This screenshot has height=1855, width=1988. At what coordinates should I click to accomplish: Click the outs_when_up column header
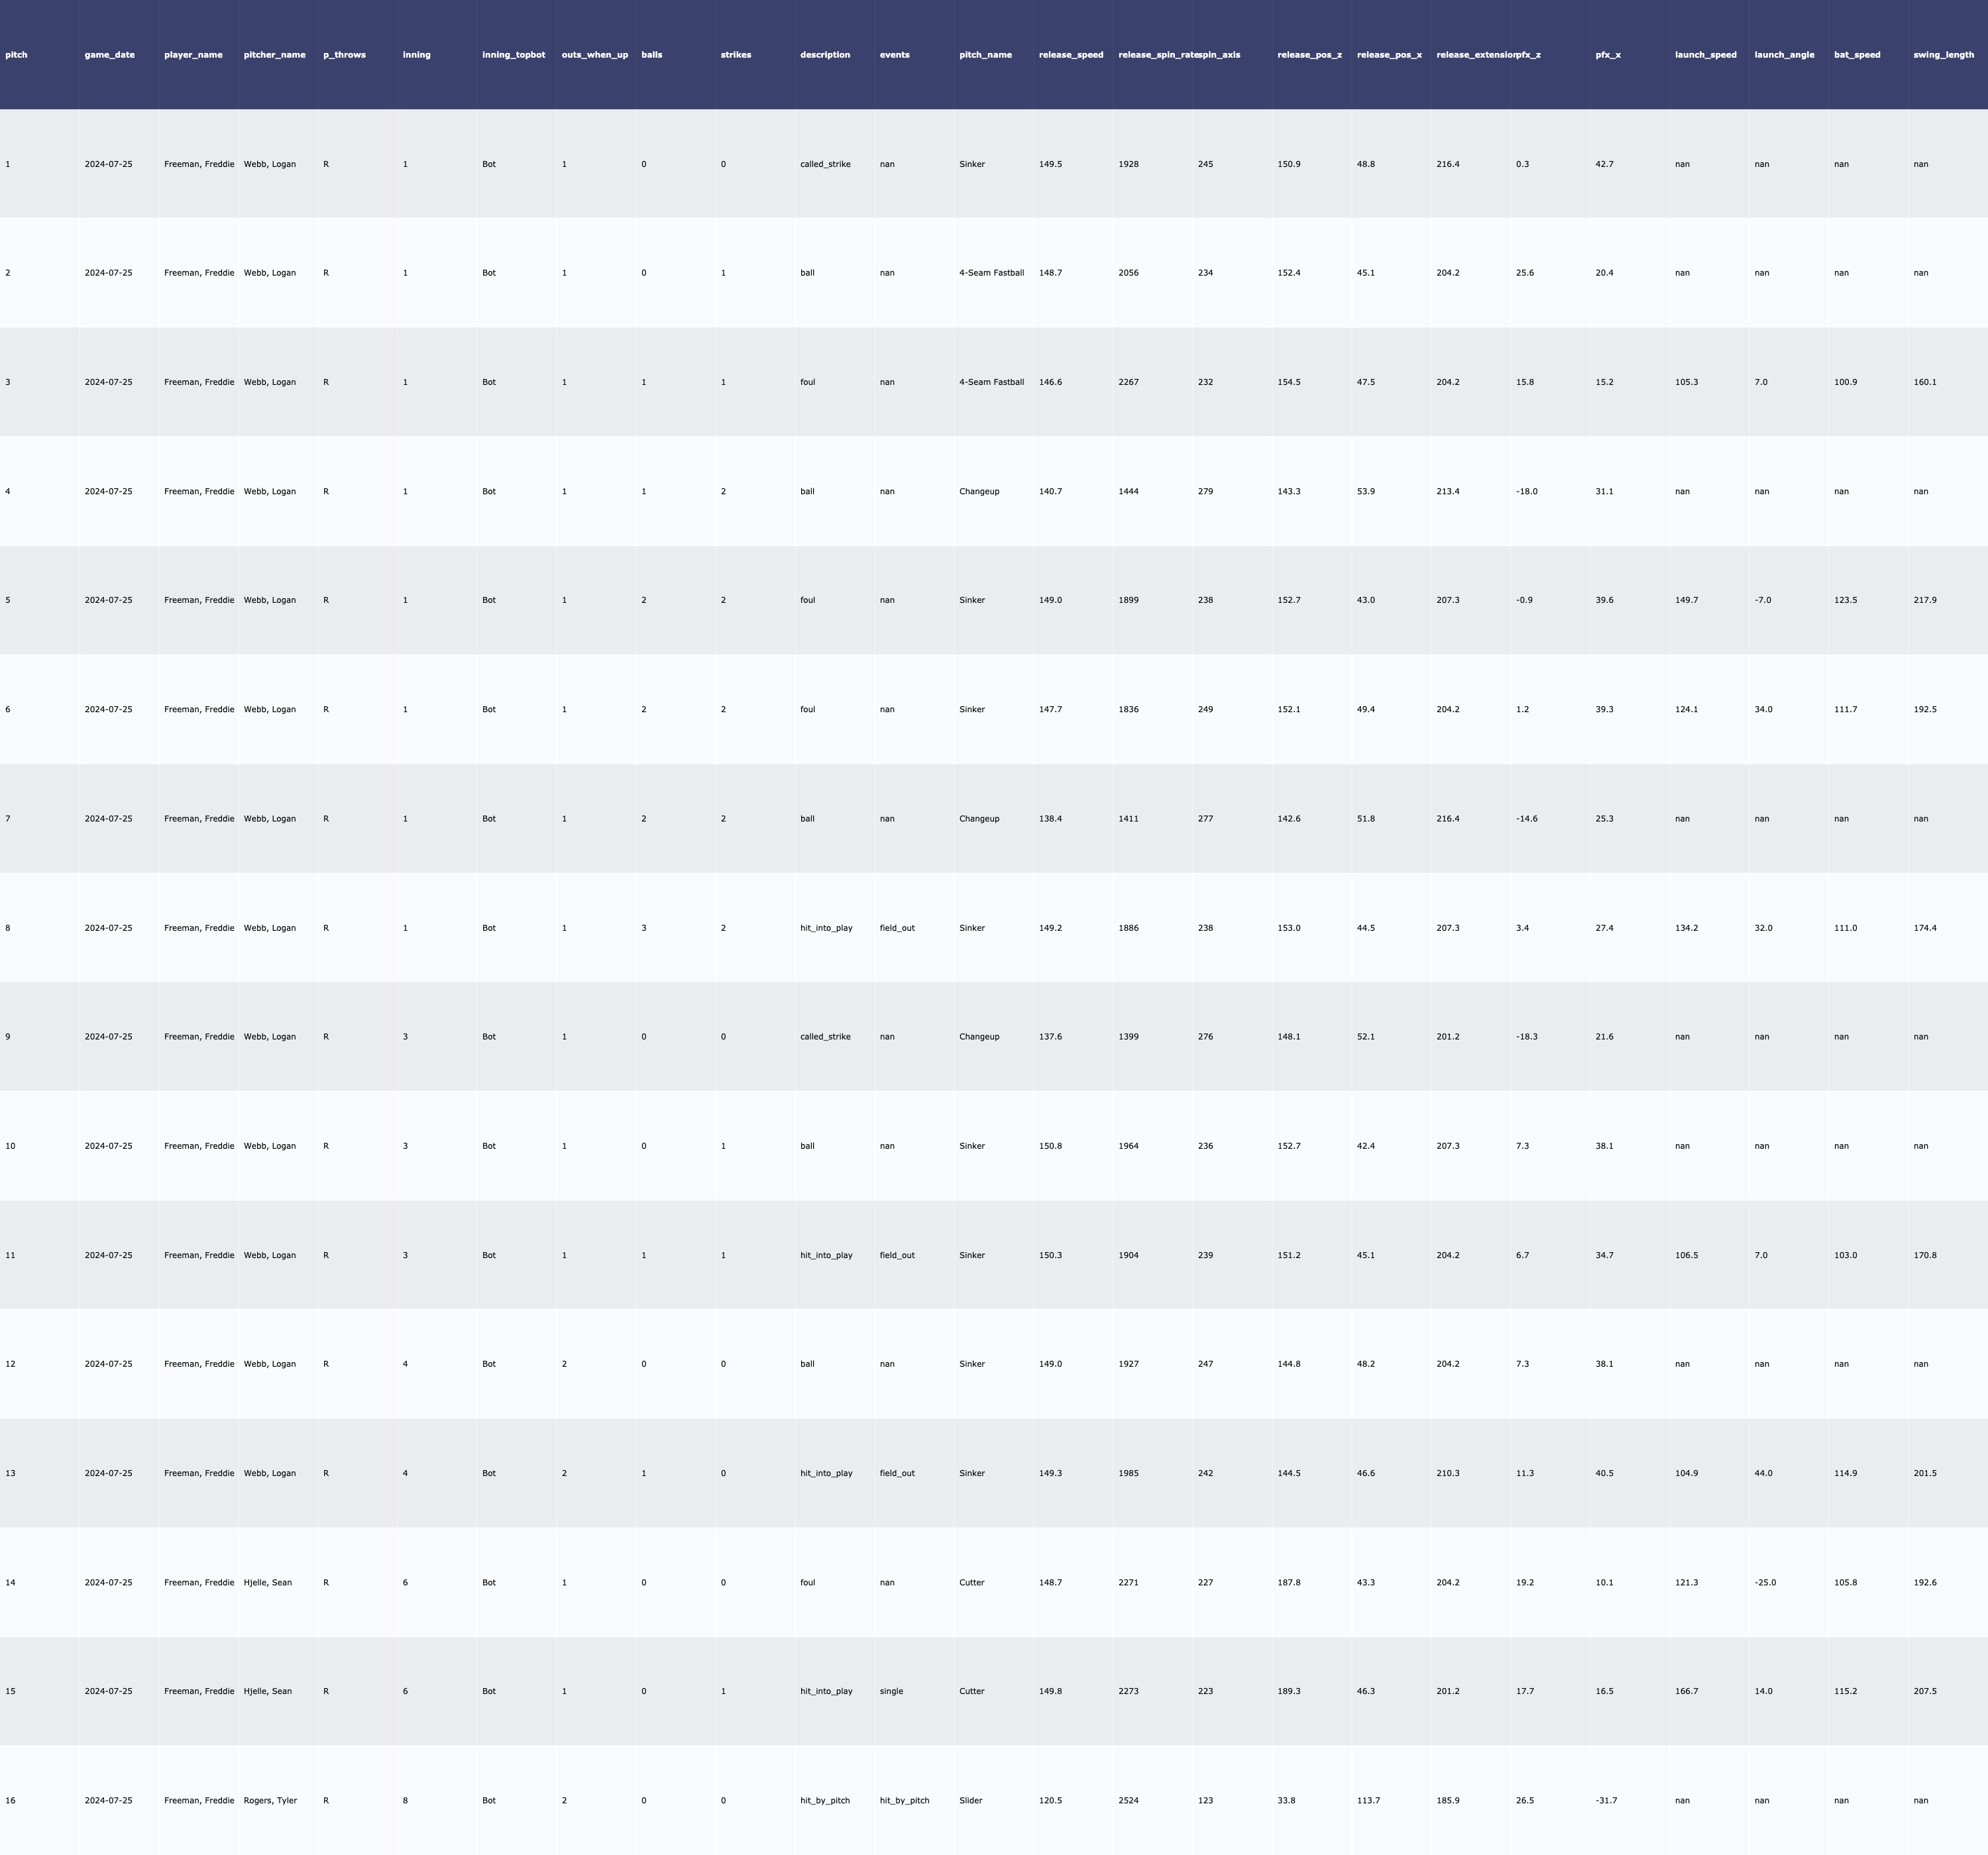click(x=594, y=55)
